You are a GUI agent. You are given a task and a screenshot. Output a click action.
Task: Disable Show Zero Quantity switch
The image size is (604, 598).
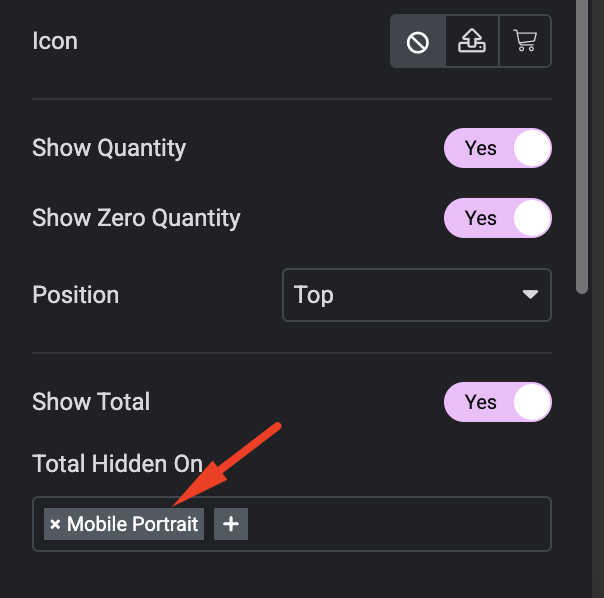498,218
